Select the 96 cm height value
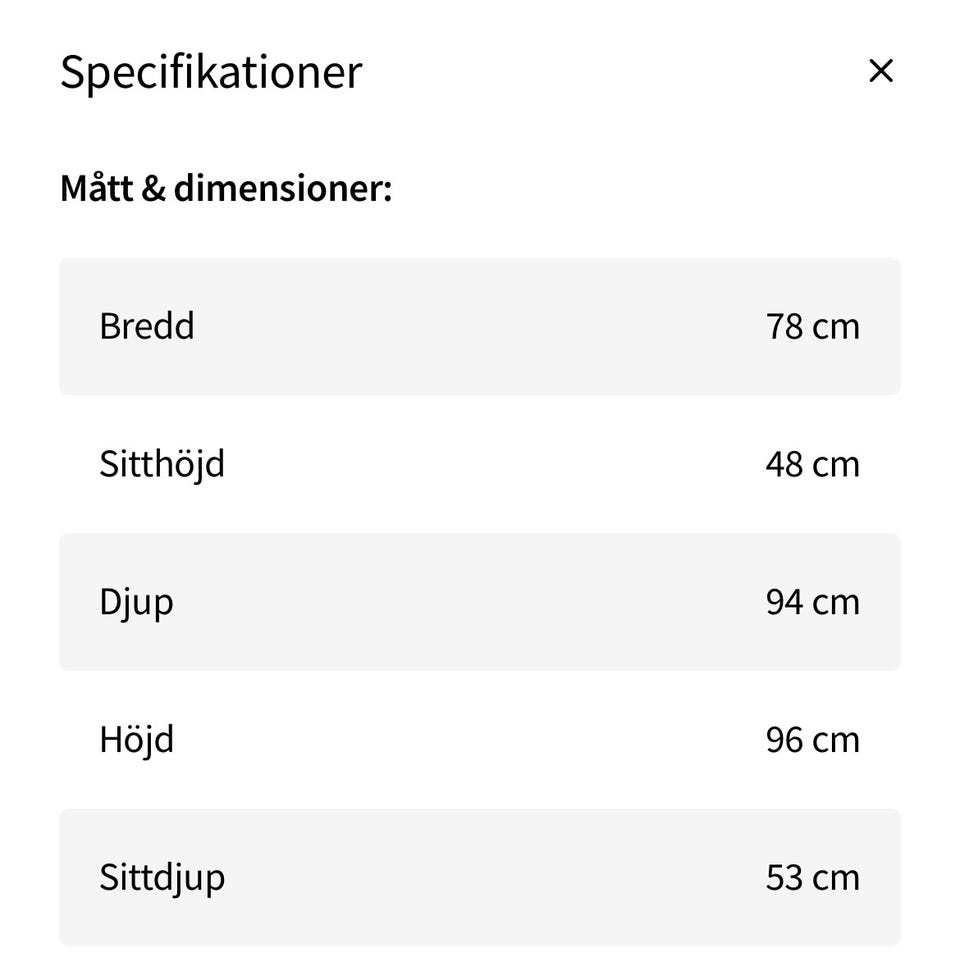This screenshot has height=971, width=960. click(x=812, y=740)
